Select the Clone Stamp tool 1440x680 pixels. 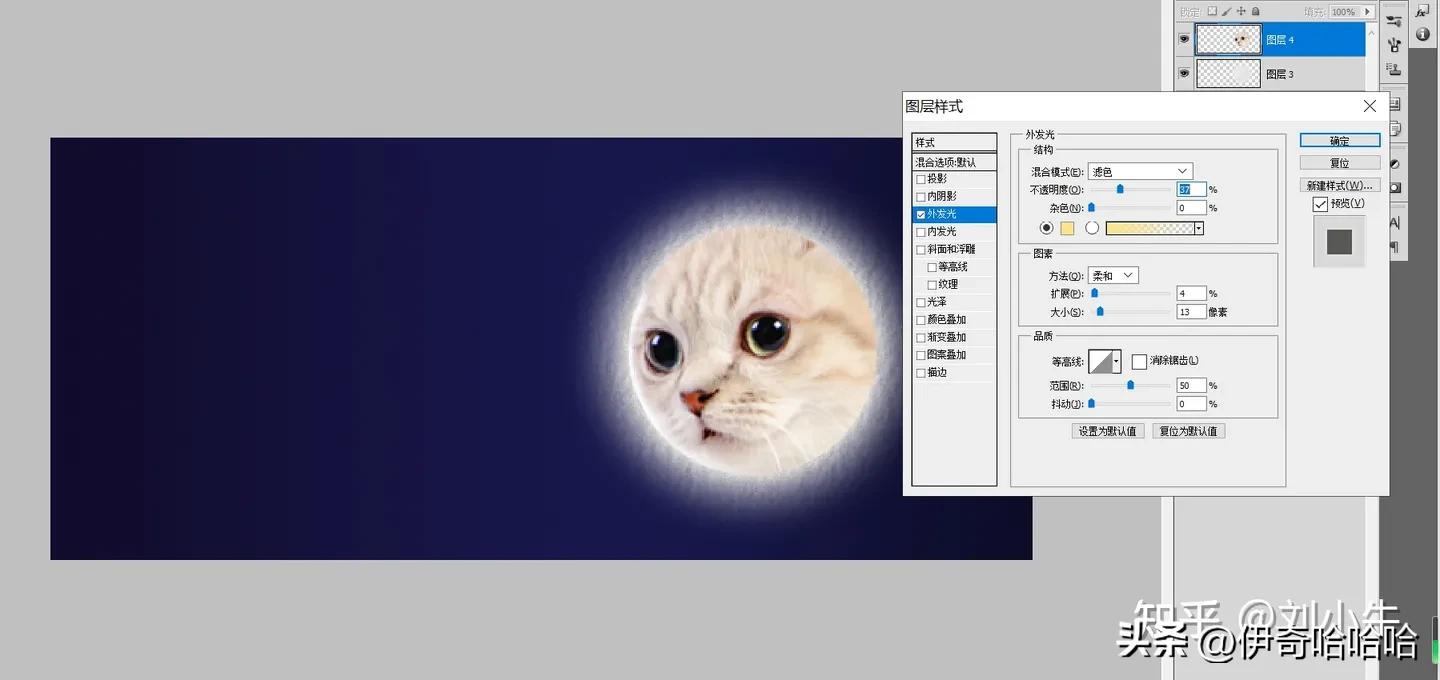coord(1395,69)
